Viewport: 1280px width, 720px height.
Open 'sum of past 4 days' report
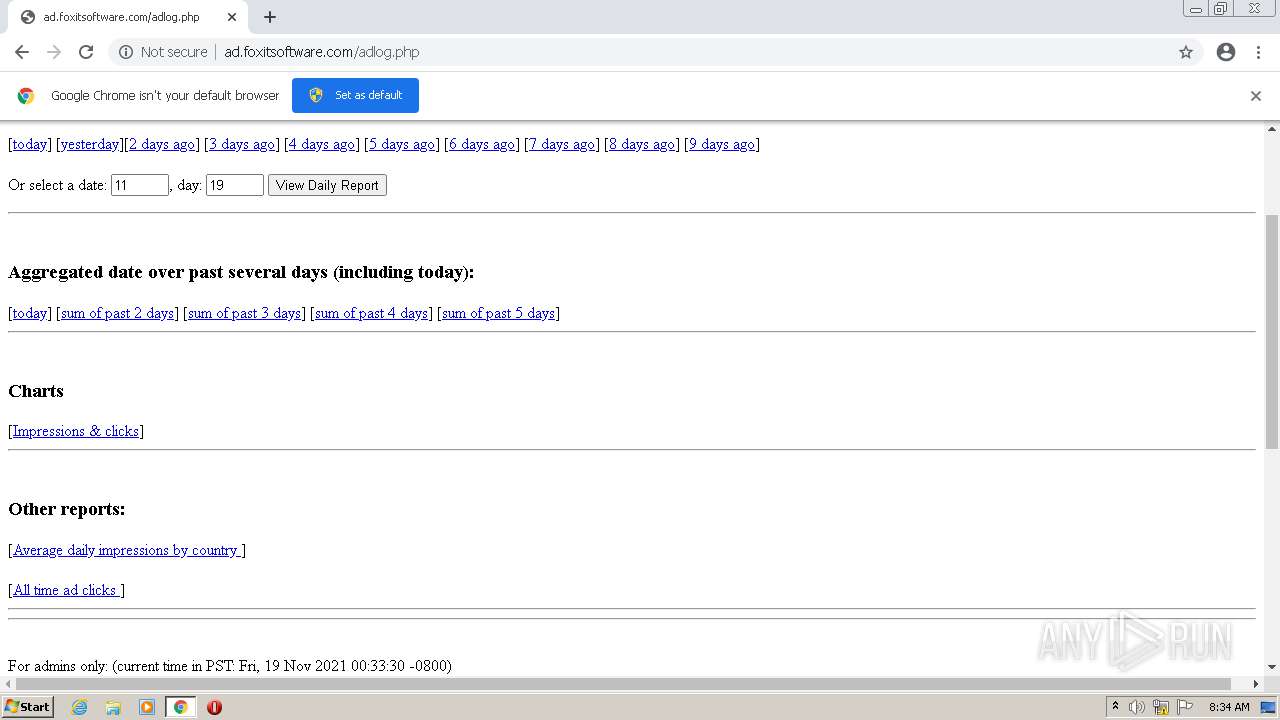(372, 313)
